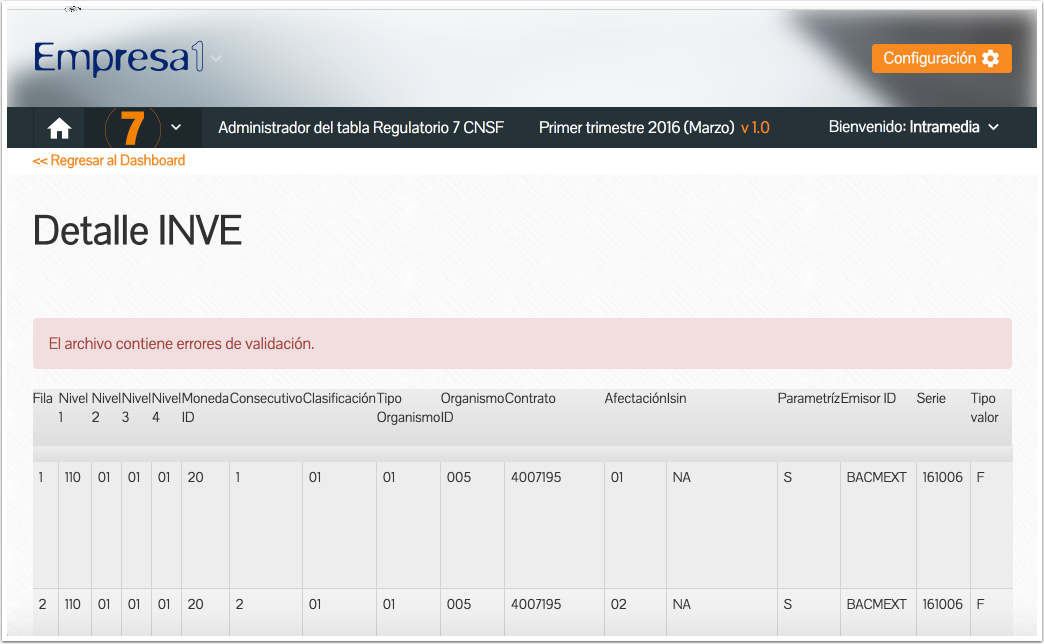The image size is (1044, 644).
Task: Open the Empresa1 company dropdown arrow
Action: [x=217, y=59]
